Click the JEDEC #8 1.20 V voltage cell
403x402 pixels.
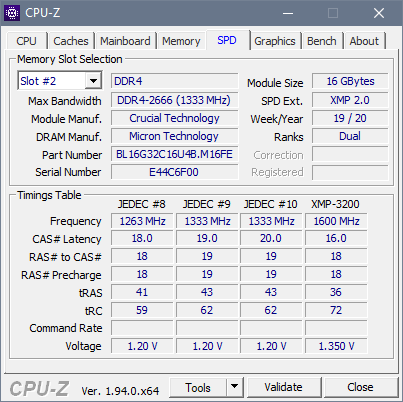[x=142, y=346]
